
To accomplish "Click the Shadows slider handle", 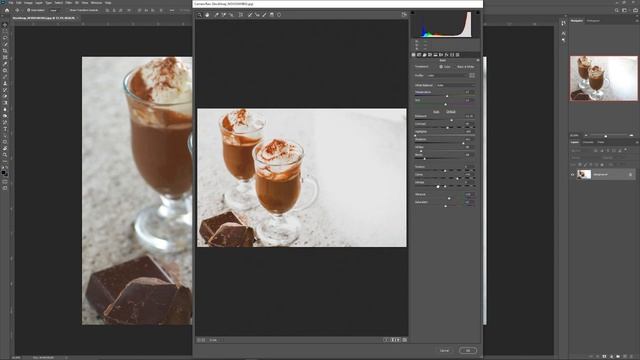I will coord(463,143).
